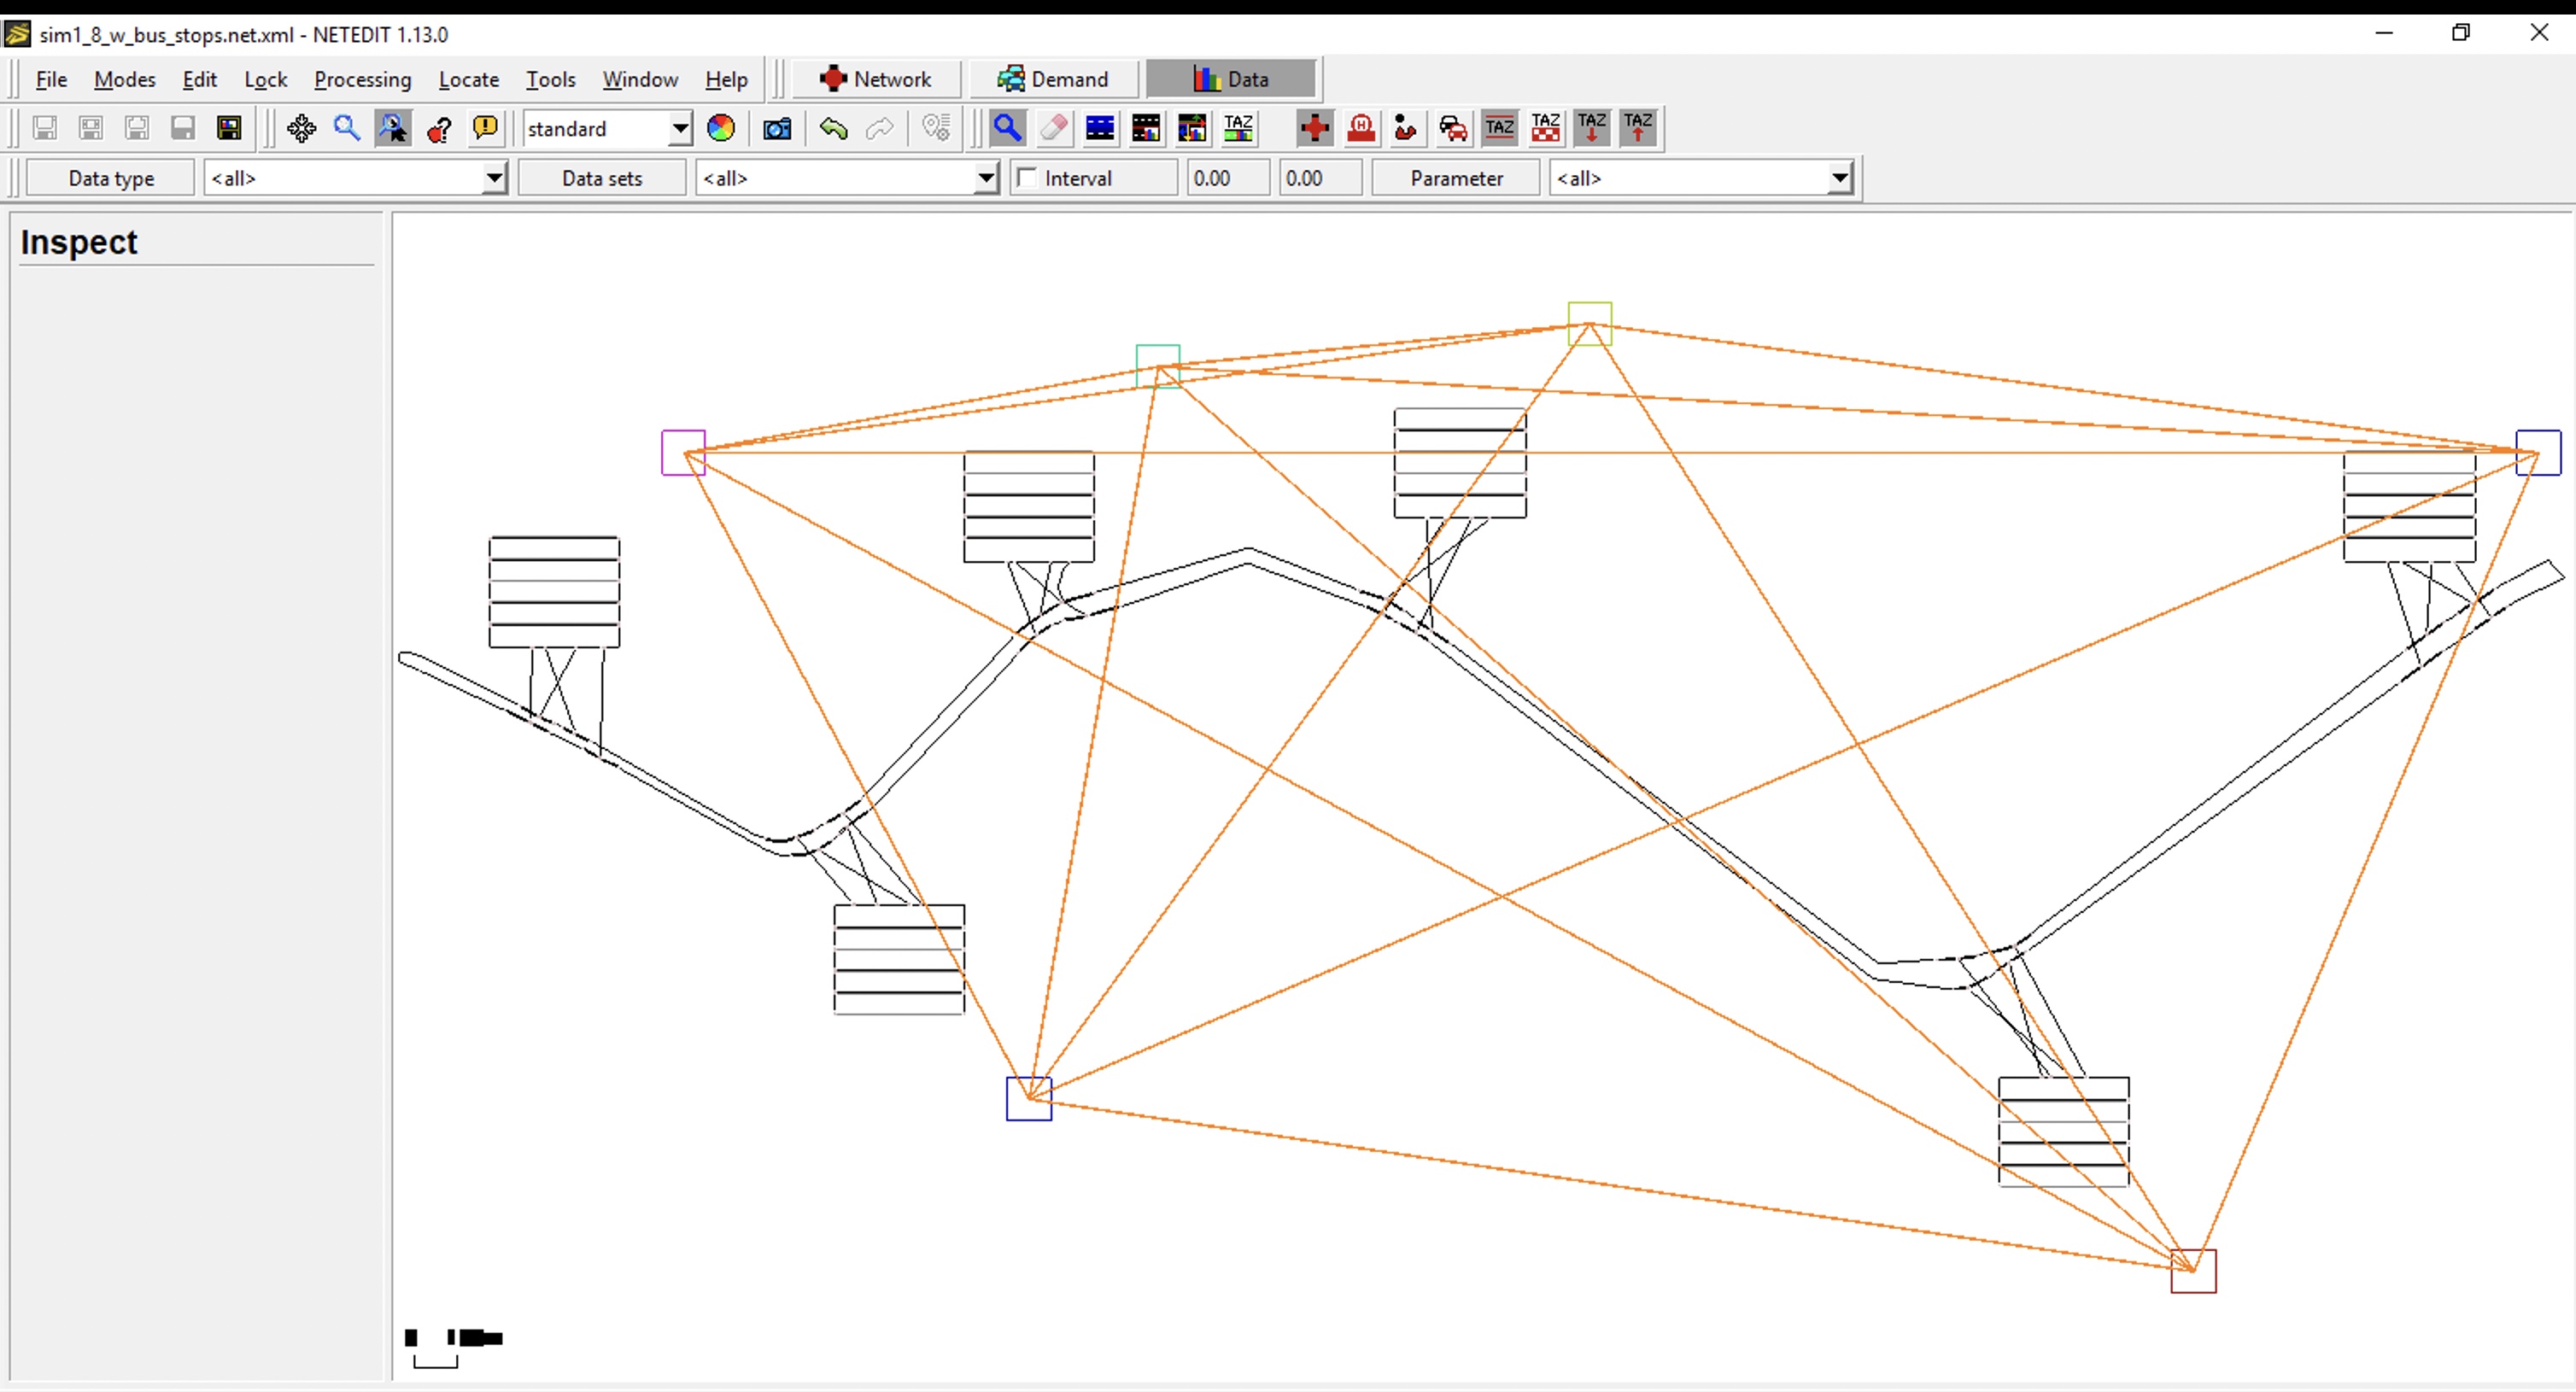The width and height of the screenshot is (2576, 1392).
Task: Click the Data sets button
Action: 602,178
